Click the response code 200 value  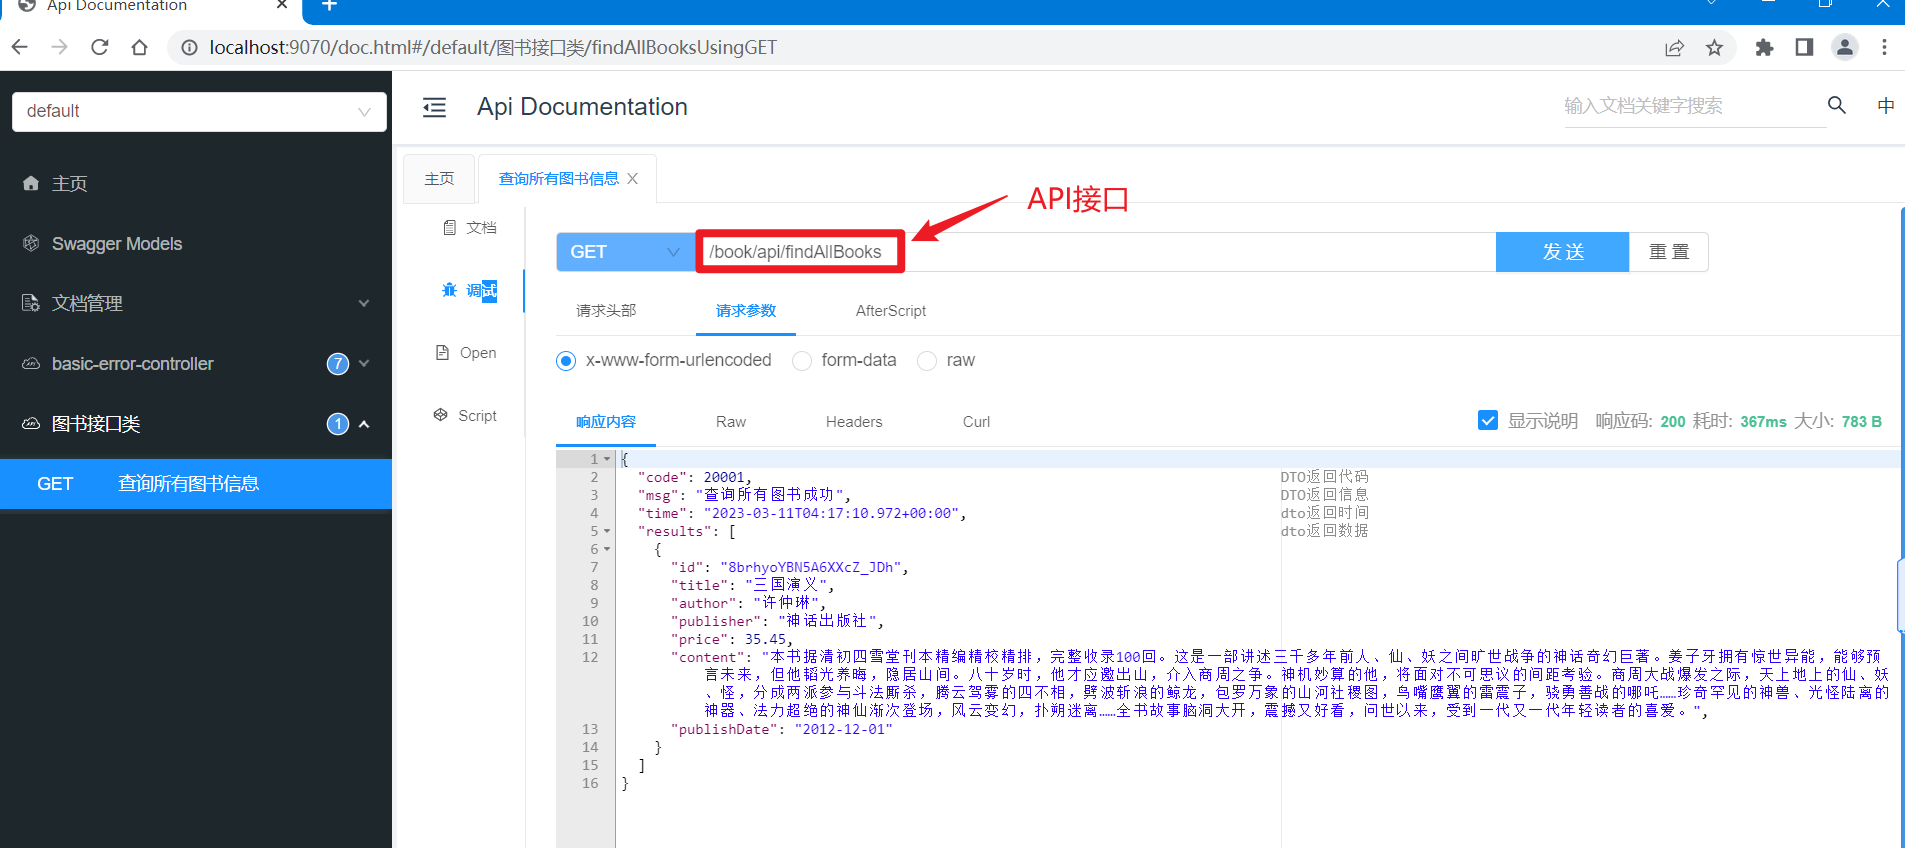coord(1673,421)
